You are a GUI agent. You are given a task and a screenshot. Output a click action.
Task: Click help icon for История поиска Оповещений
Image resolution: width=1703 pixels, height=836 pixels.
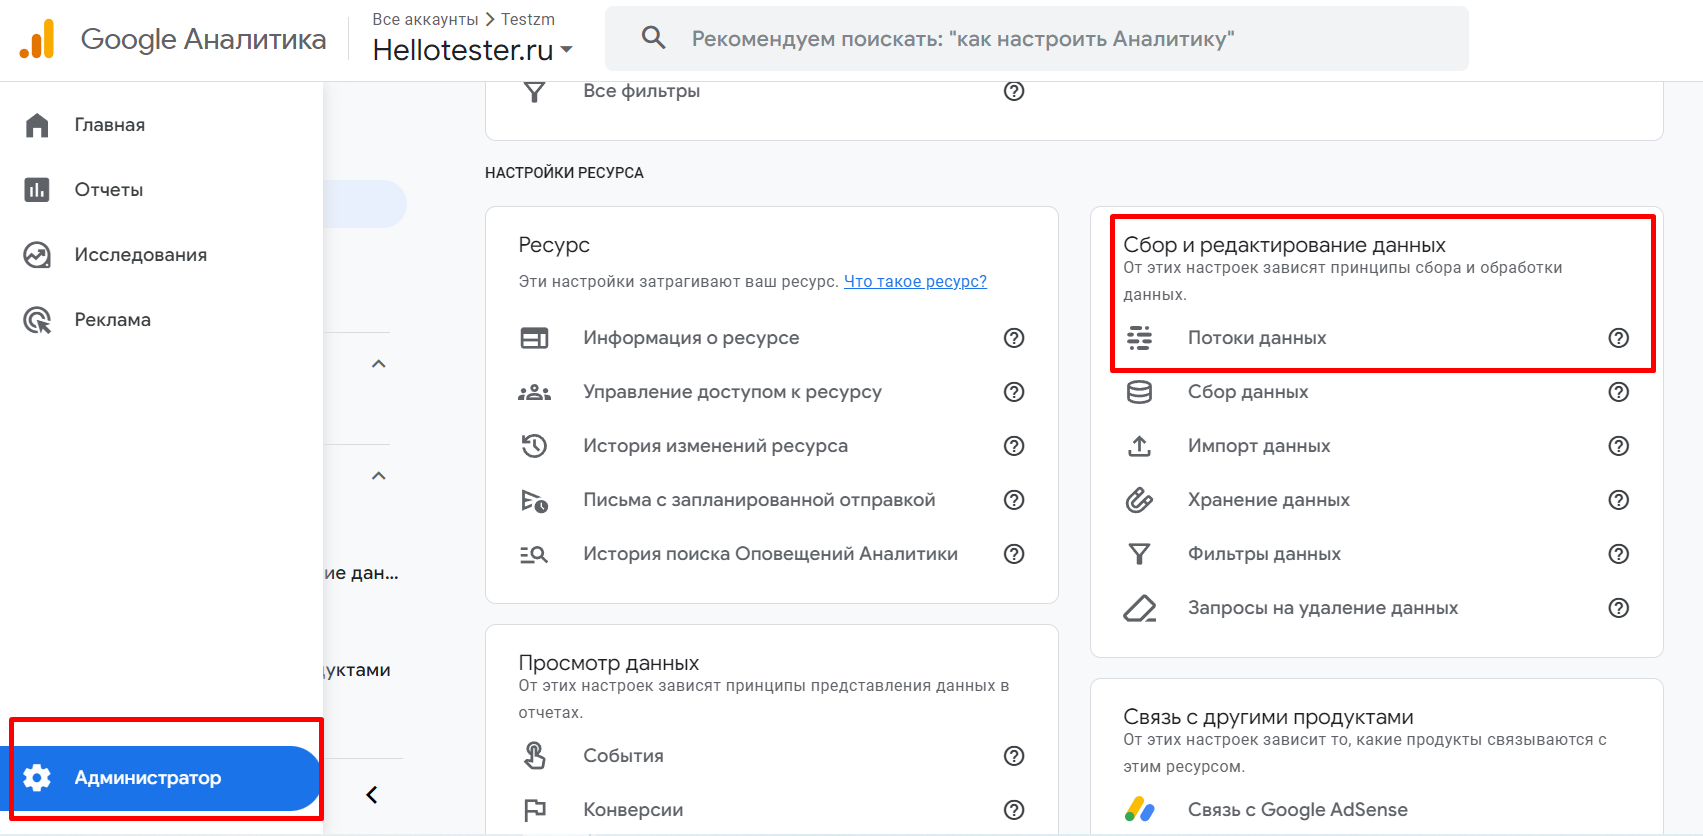pyautogui.click(x=1014, y=554)
